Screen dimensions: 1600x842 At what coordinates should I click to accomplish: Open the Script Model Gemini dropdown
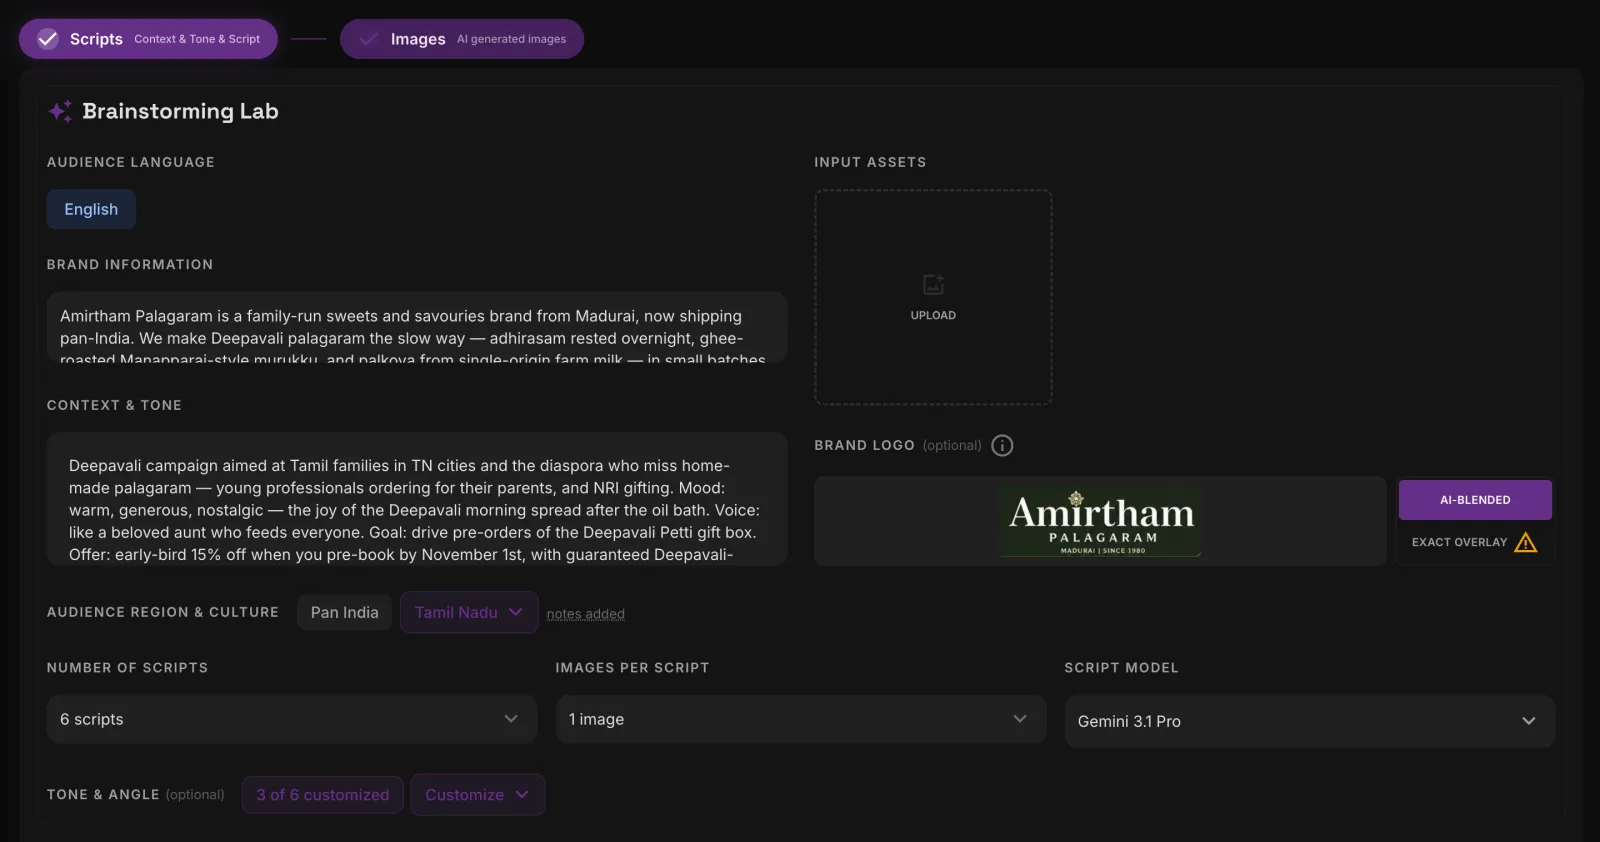(1310, 721)
